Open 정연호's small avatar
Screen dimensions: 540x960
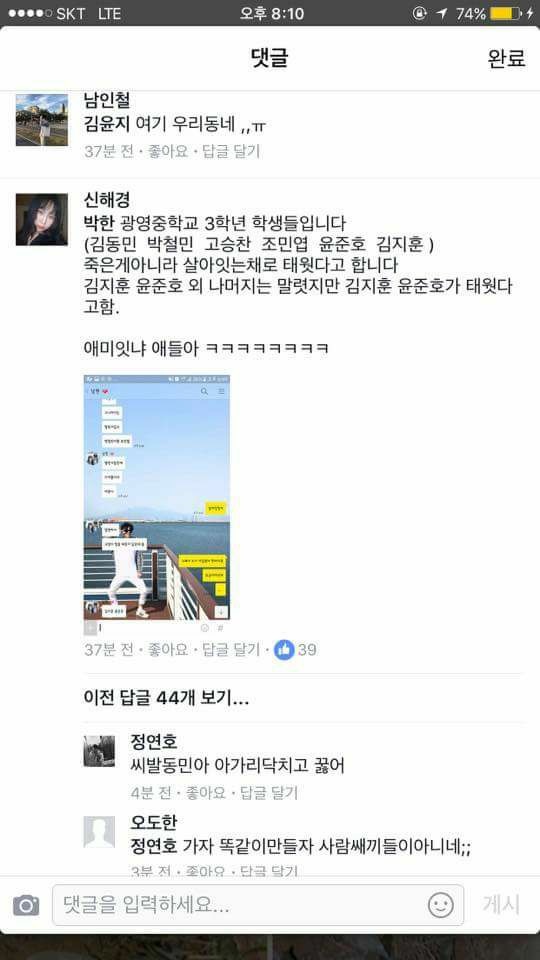[99, 751]
